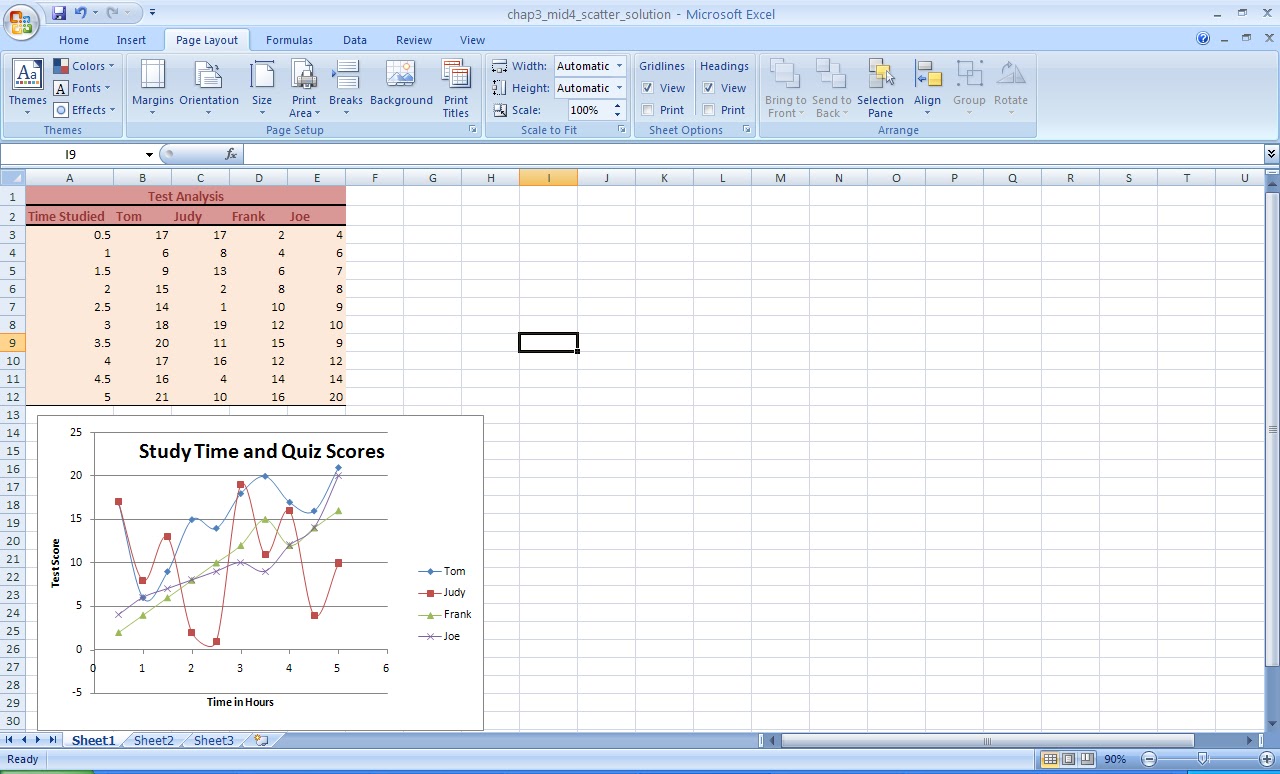The image size is (1280, 774).
Task: Adjust the zoom slider handle
Action: [1202, 759]
